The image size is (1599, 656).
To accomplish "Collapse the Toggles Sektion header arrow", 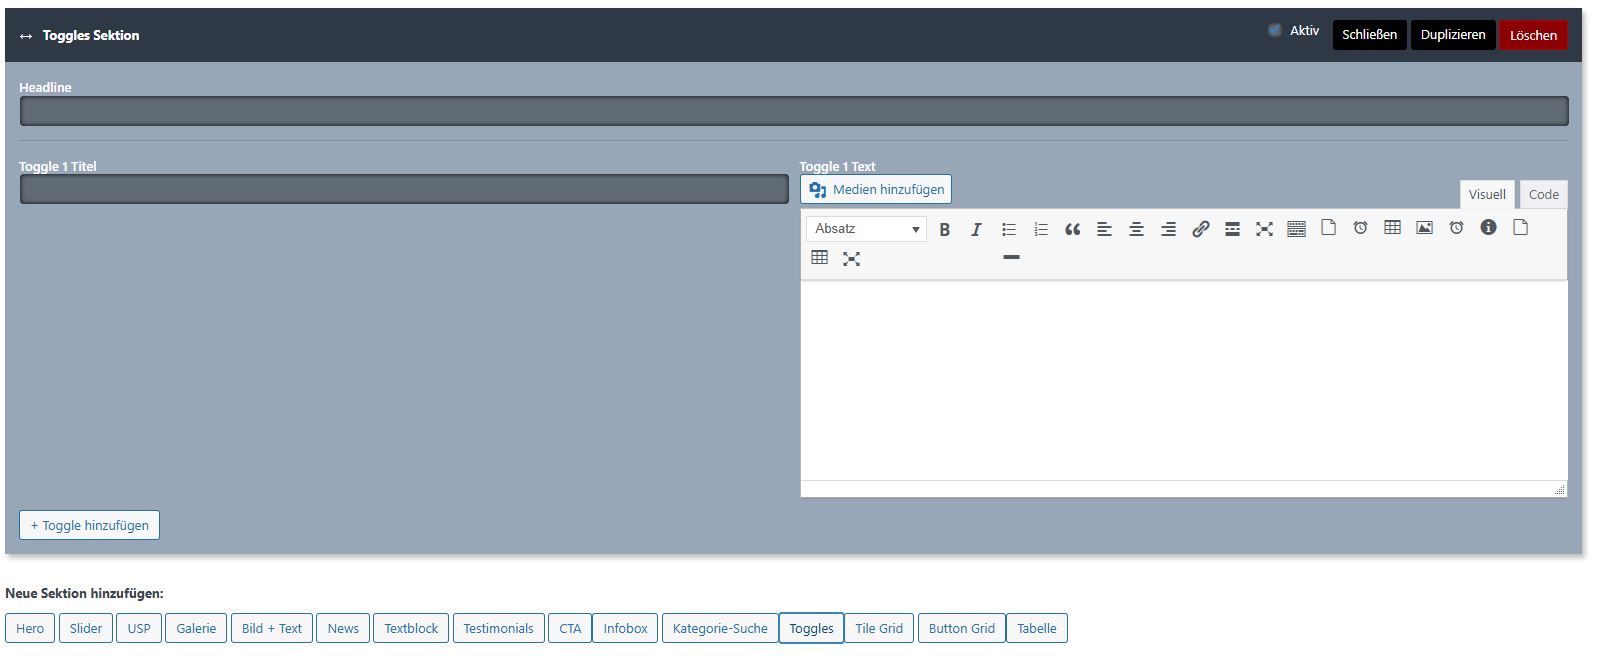I will pyautogui.click(x=26, y=36).
